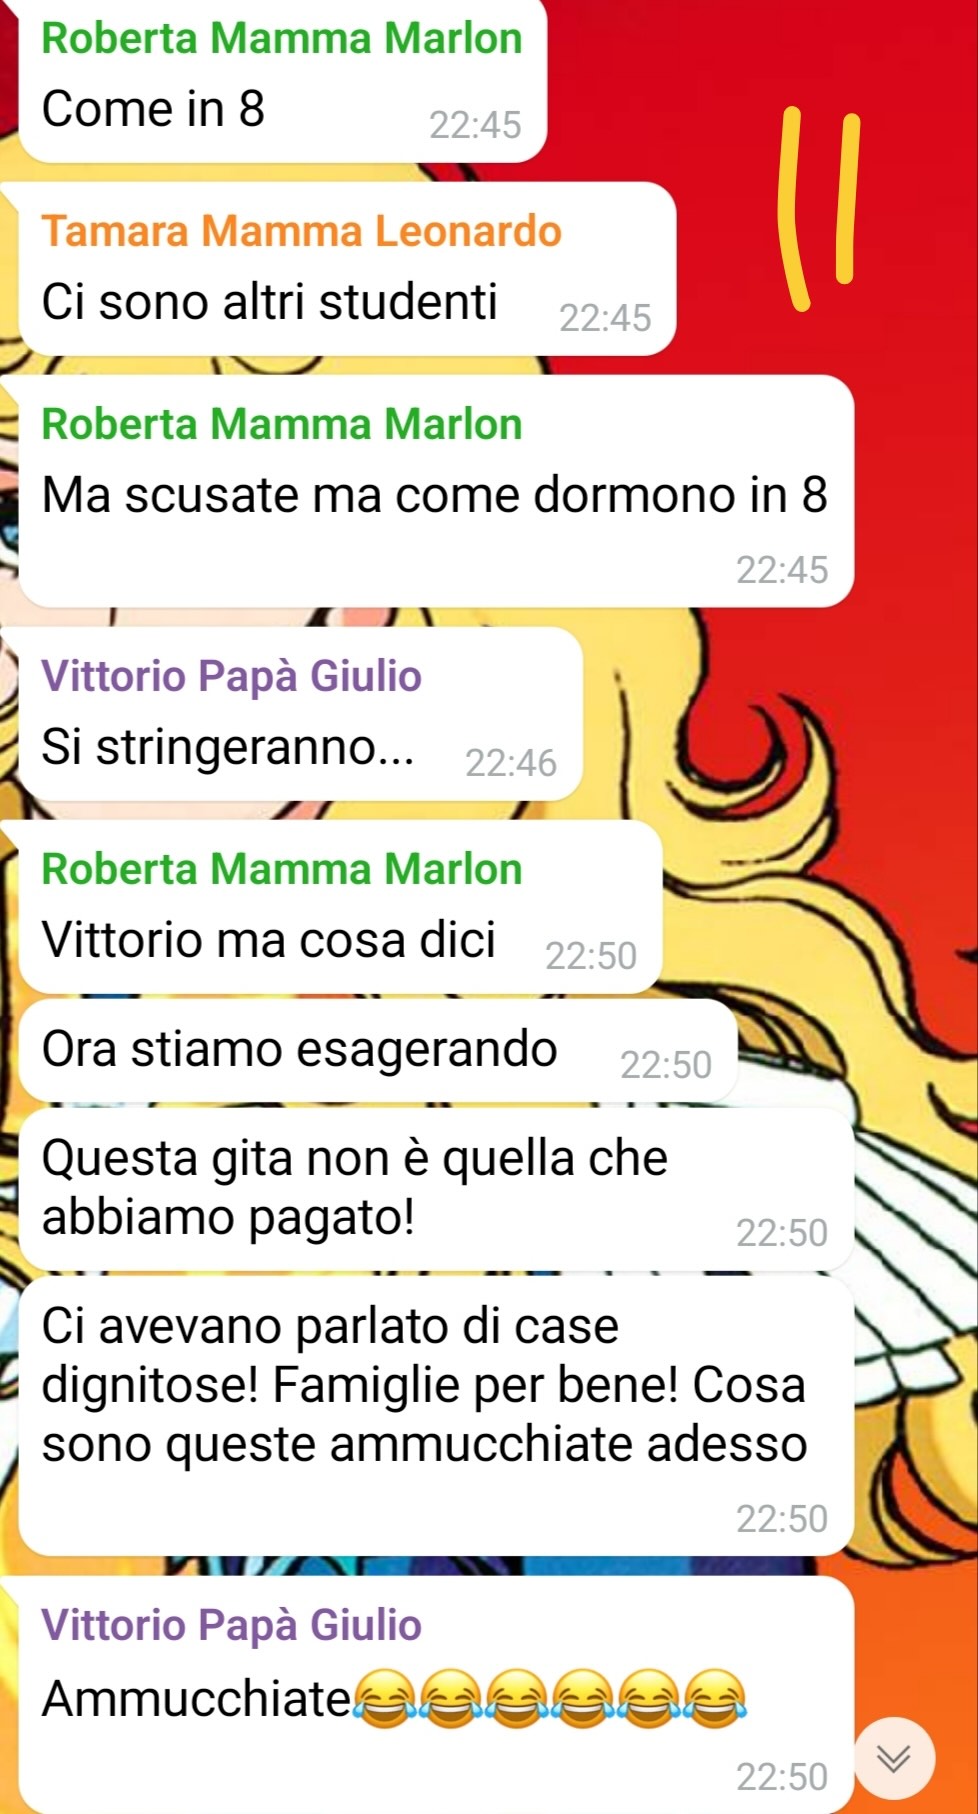Screen dimensions: 978x1814
Task: Open Roberta Mamma Marlon's name on 'Come in 8'
Action: [282, 38]
